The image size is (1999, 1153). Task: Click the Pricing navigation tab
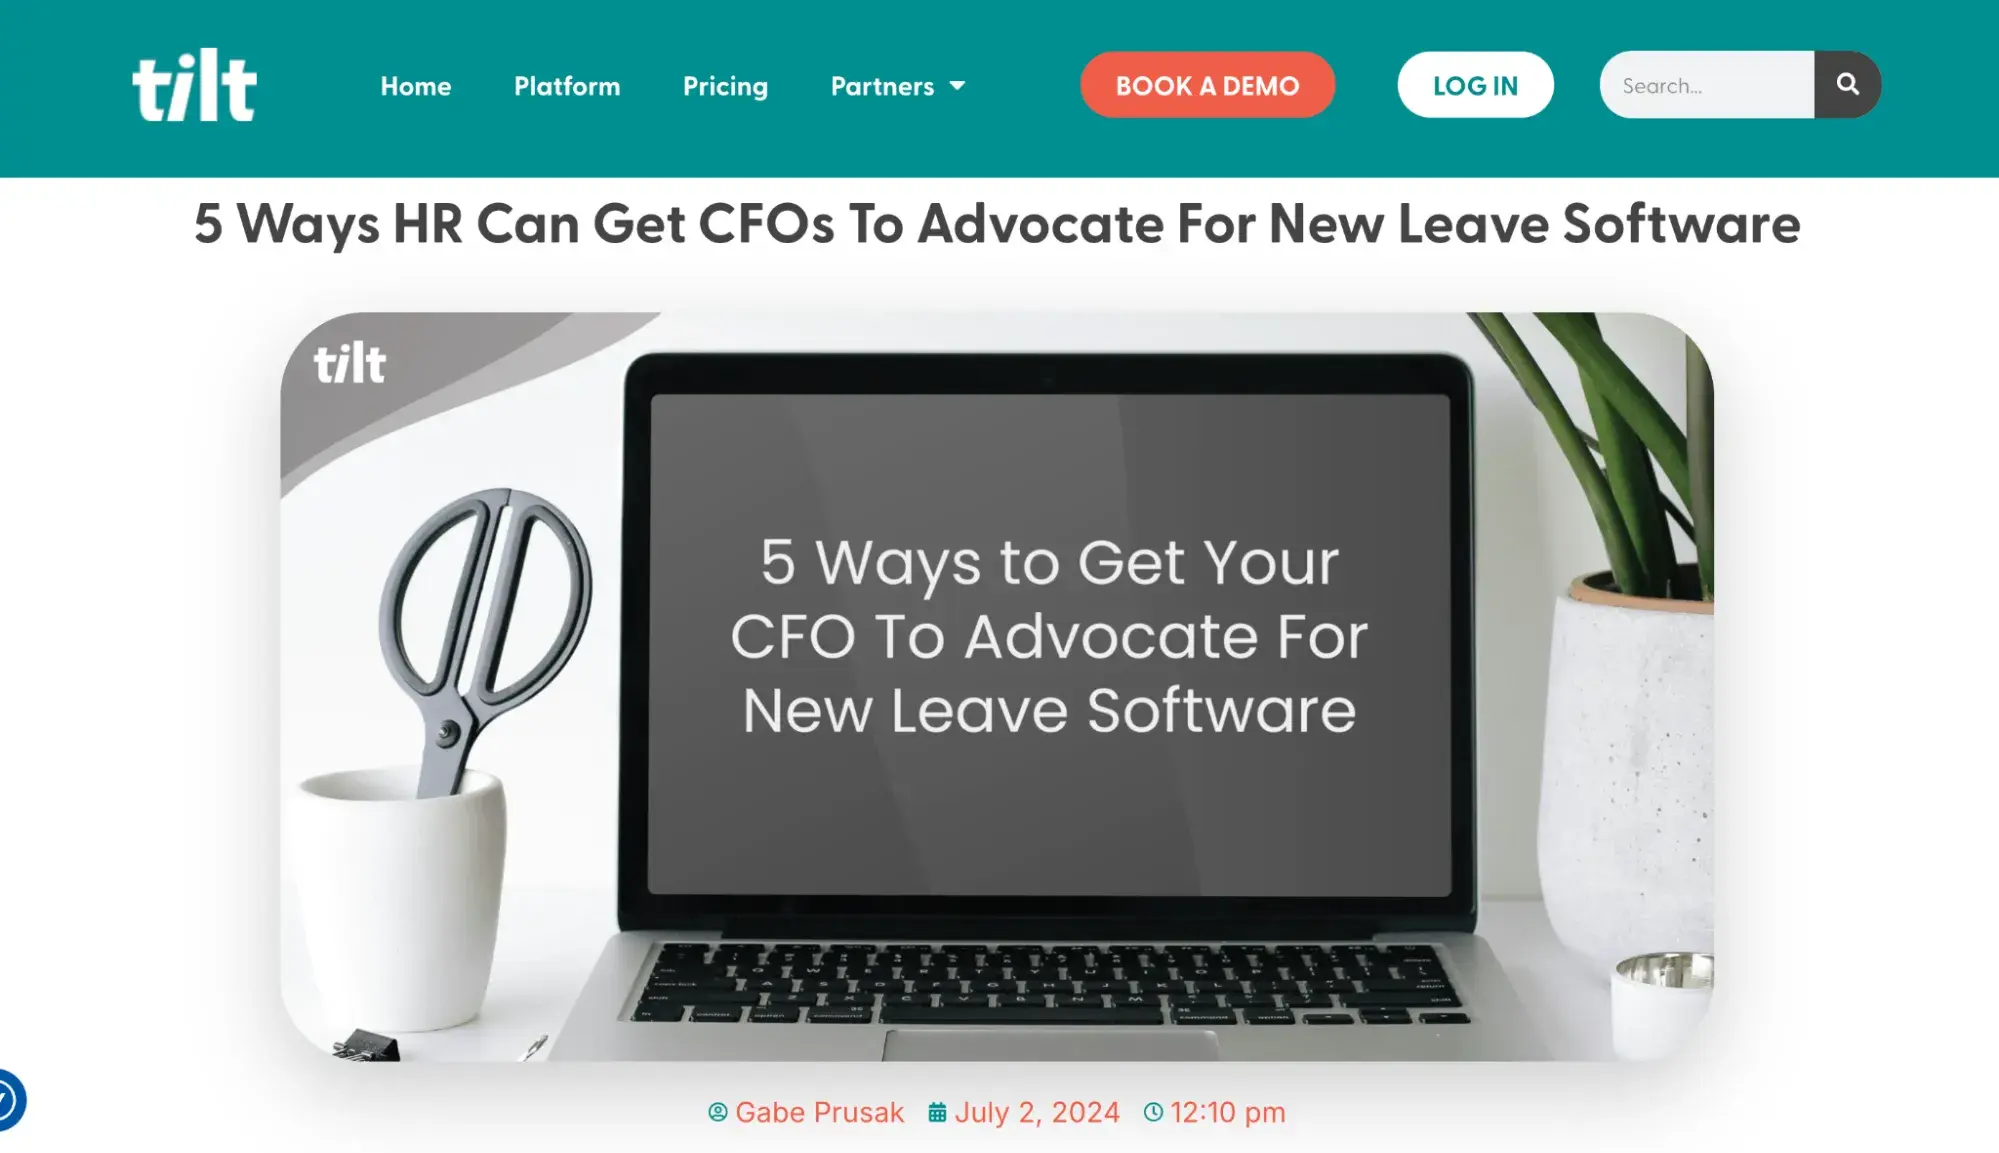[x=725, y=85]
